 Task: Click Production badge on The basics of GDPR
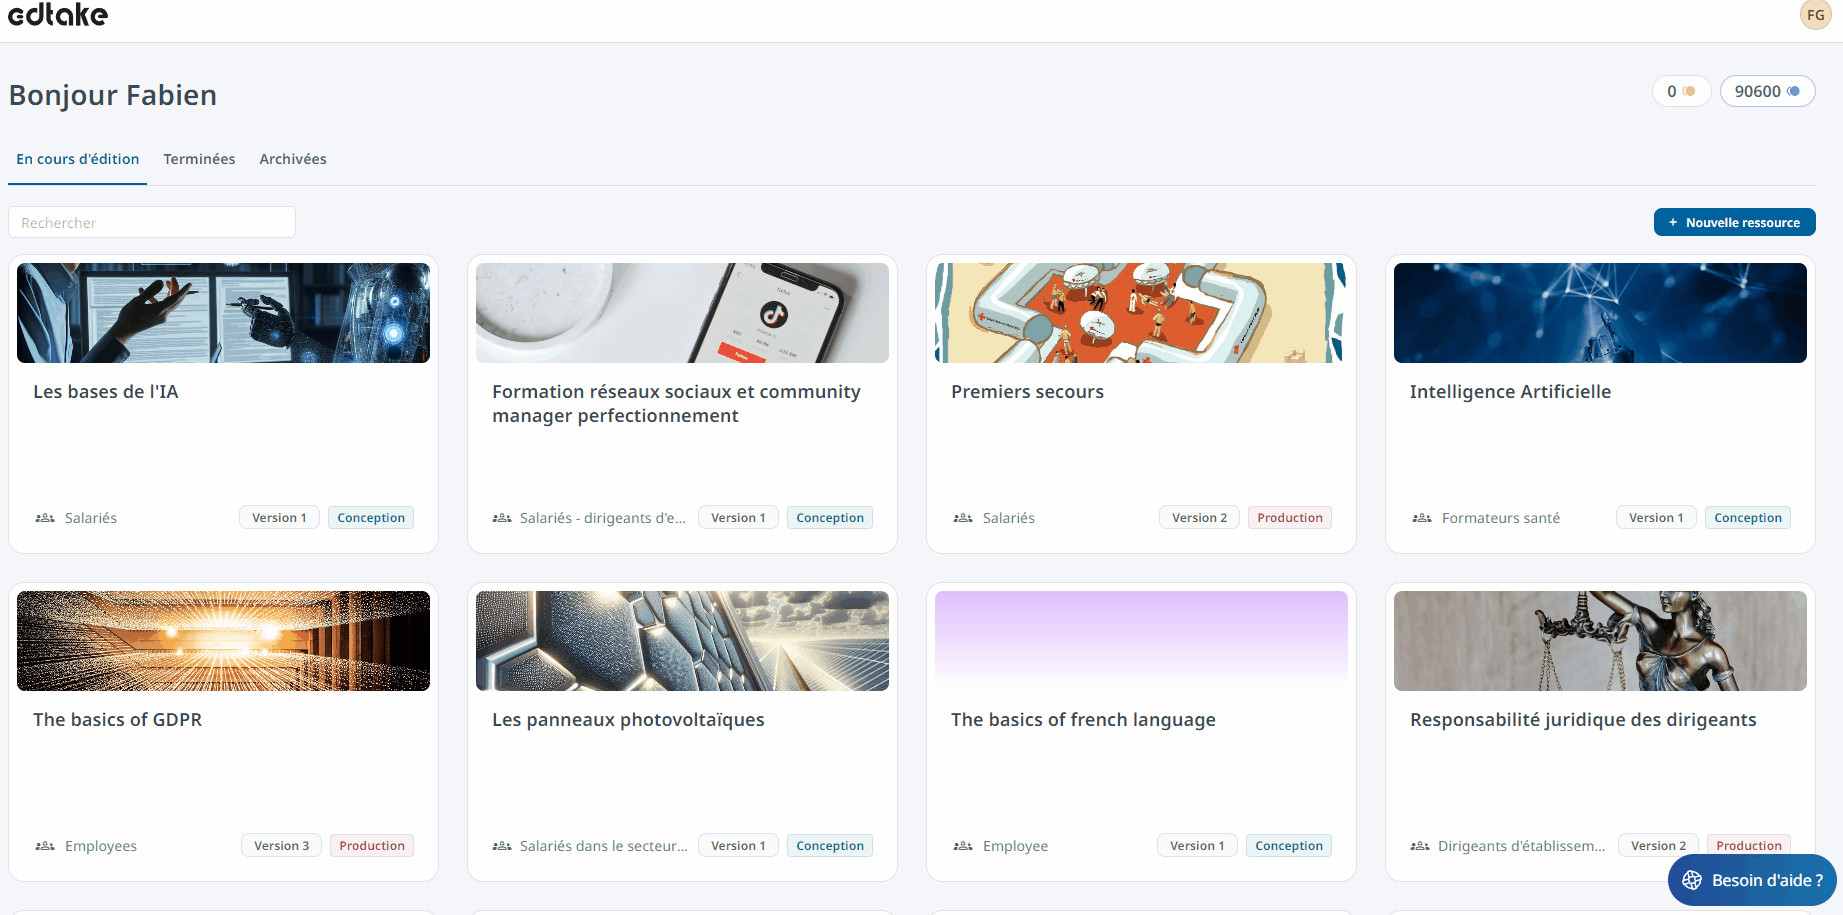371,846
